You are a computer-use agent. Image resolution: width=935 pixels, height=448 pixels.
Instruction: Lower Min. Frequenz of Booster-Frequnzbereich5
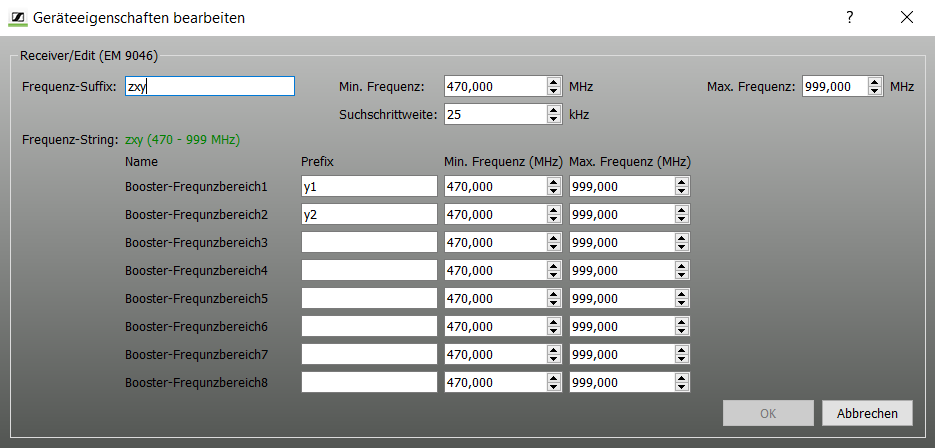[554, 303]
